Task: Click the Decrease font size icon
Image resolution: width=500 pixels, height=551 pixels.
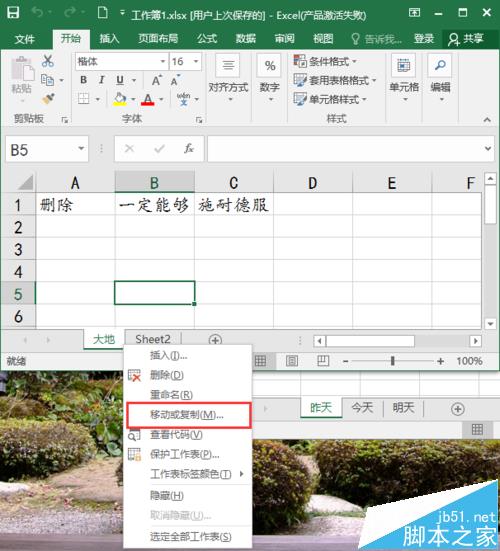Action: [175, 80]
